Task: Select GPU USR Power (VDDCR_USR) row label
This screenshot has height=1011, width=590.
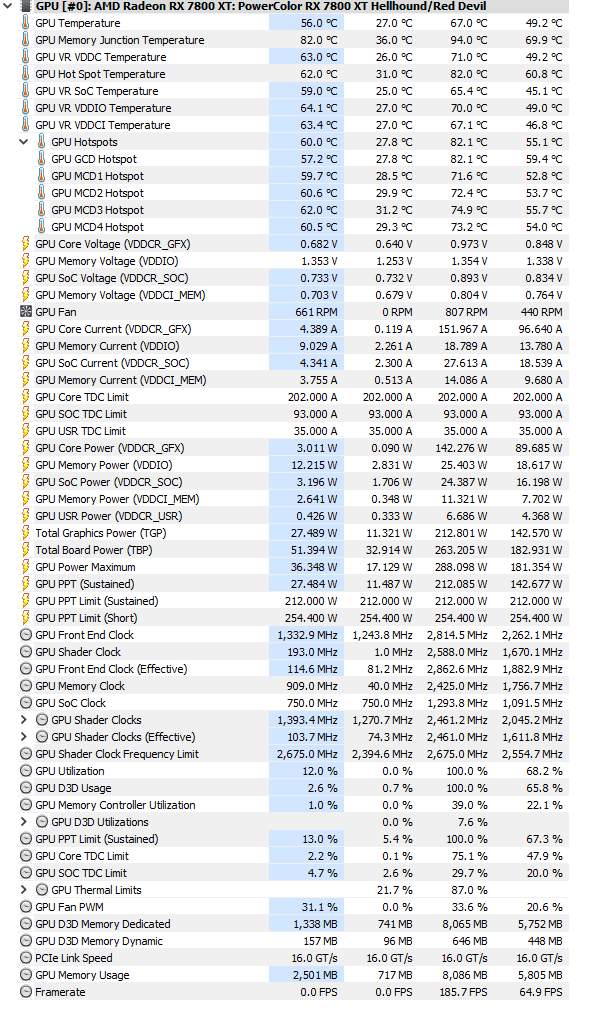Action: (x=109, y=516)
